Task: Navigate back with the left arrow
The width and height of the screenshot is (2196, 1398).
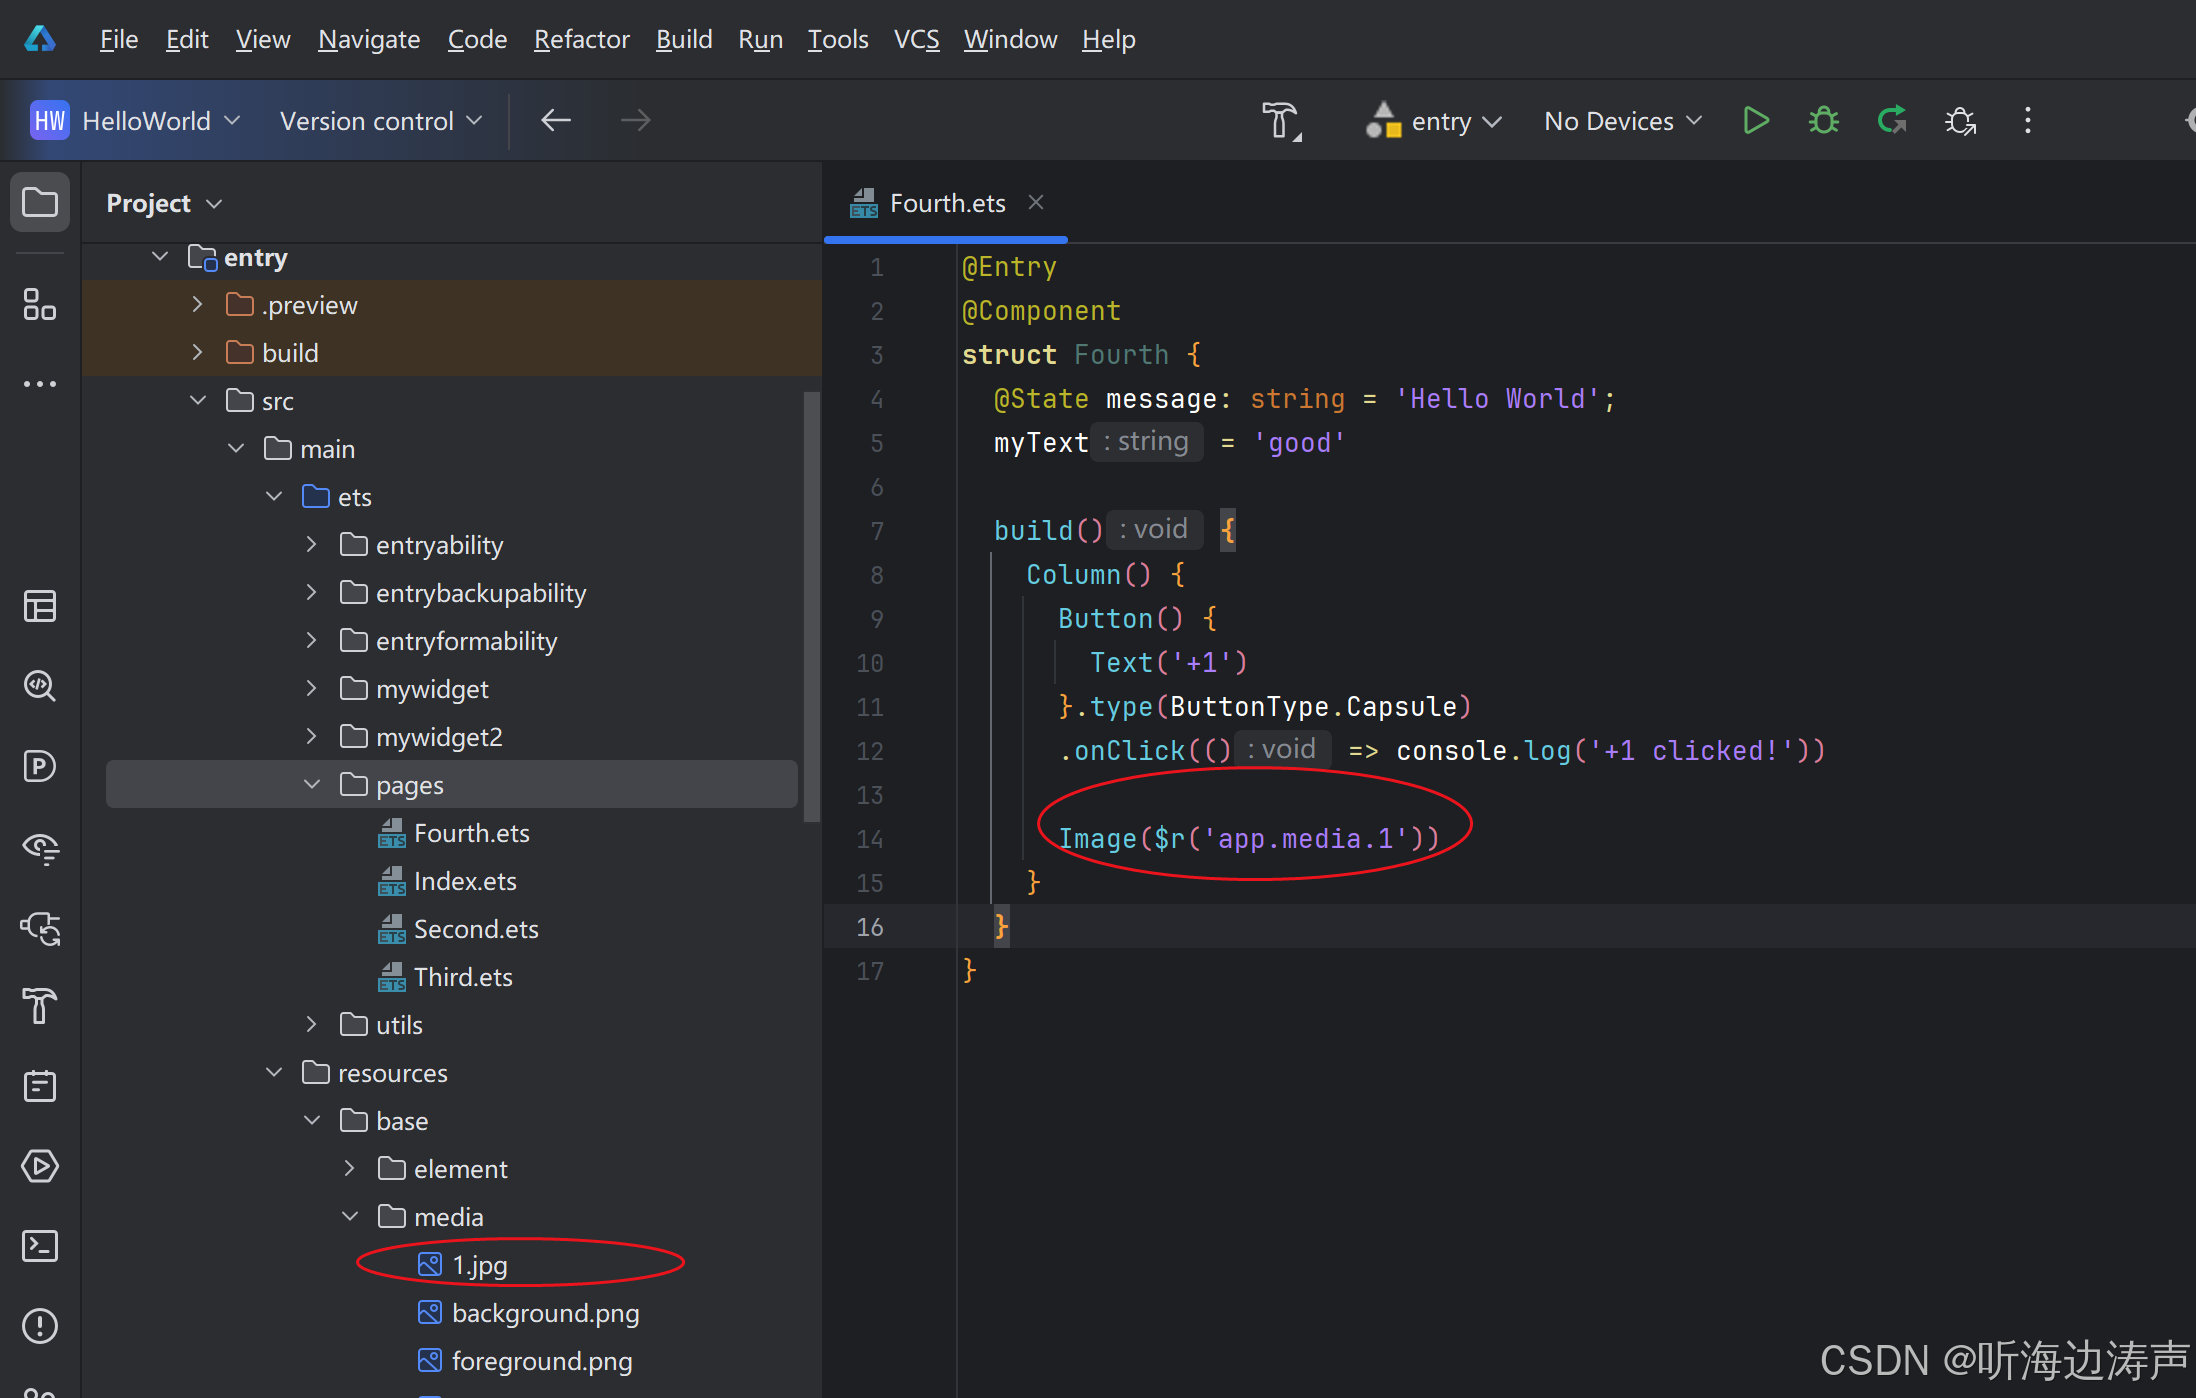Action: (x=556, y=121)
